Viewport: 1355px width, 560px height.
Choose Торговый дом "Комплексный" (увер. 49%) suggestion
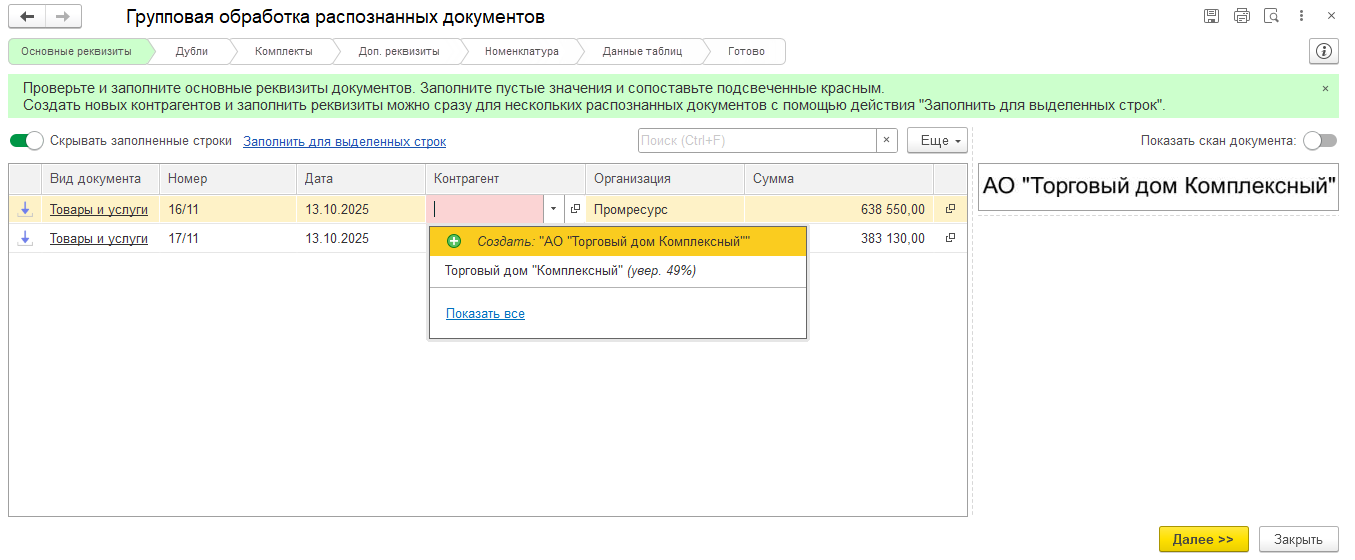click(570, 271)
